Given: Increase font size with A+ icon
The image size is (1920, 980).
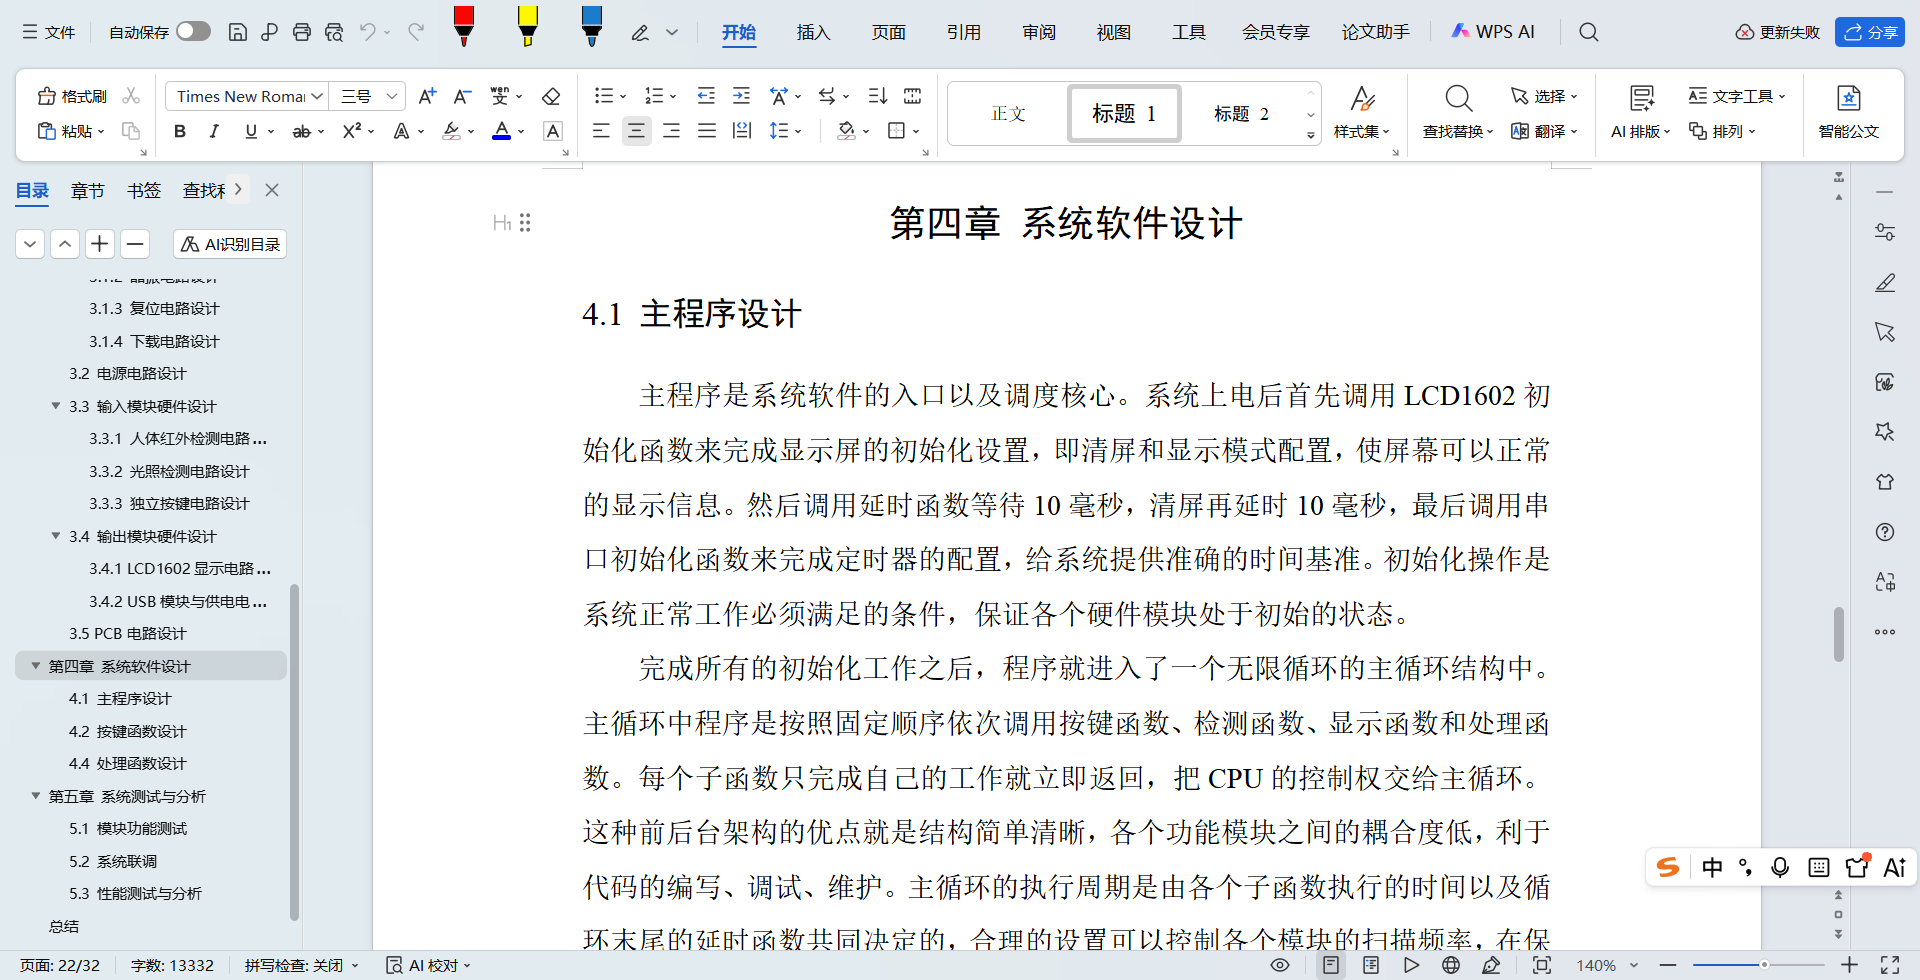Looking at the screenshot, I should tap(427, 96).
